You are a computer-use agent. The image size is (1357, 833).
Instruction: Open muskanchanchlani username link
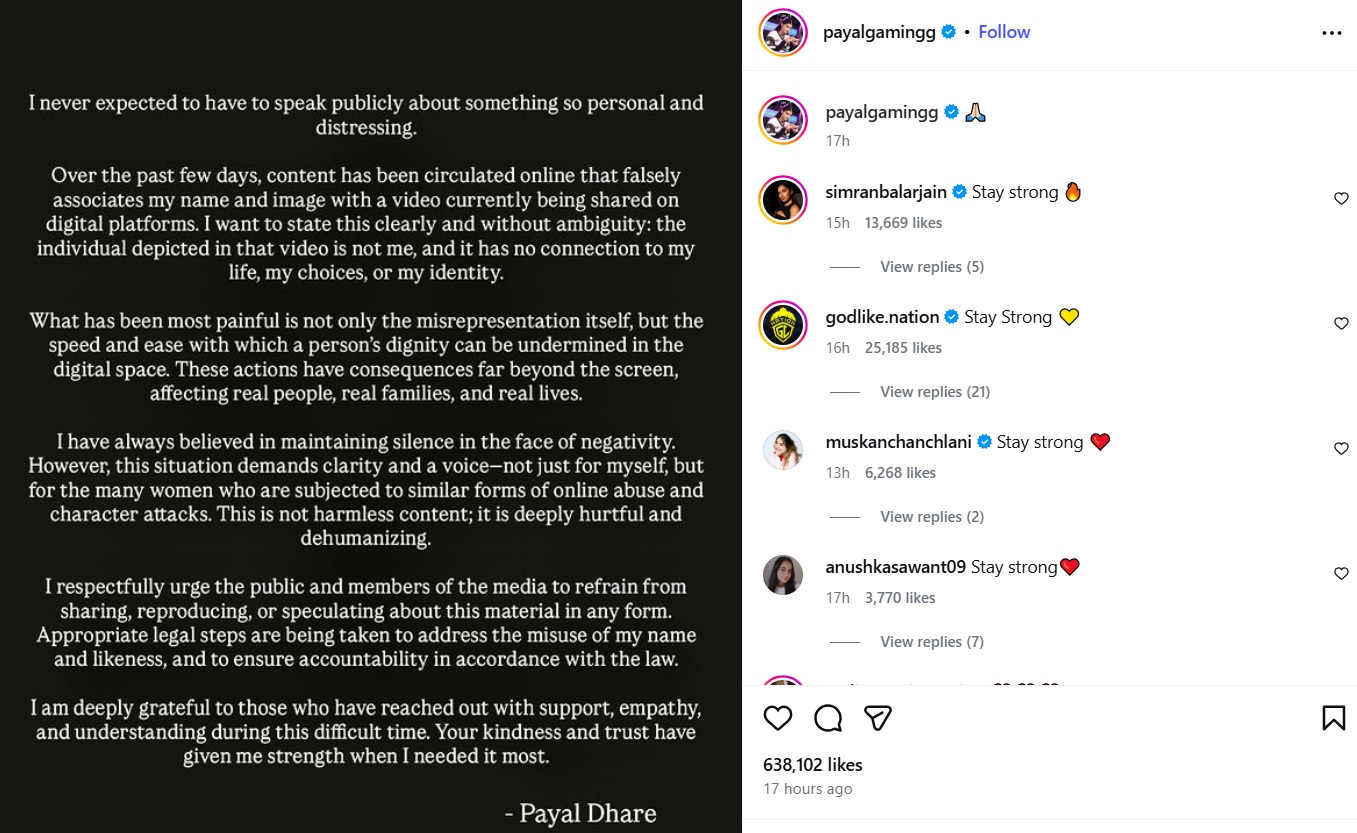898,442
